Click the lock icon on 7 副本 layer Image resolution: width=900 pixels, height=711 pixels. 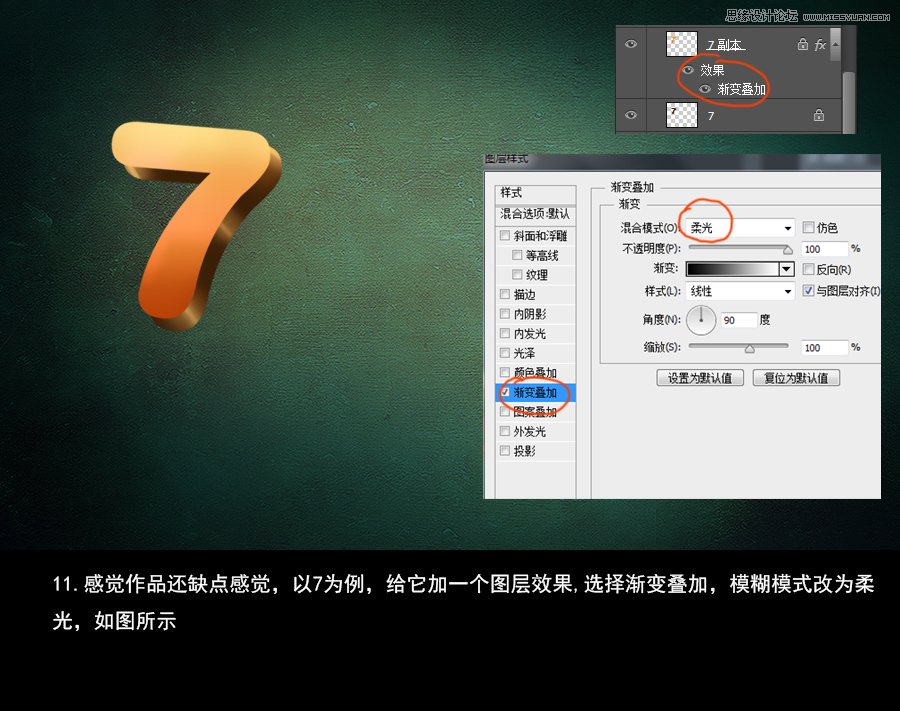pyautogui.click(x=802, y=44)
